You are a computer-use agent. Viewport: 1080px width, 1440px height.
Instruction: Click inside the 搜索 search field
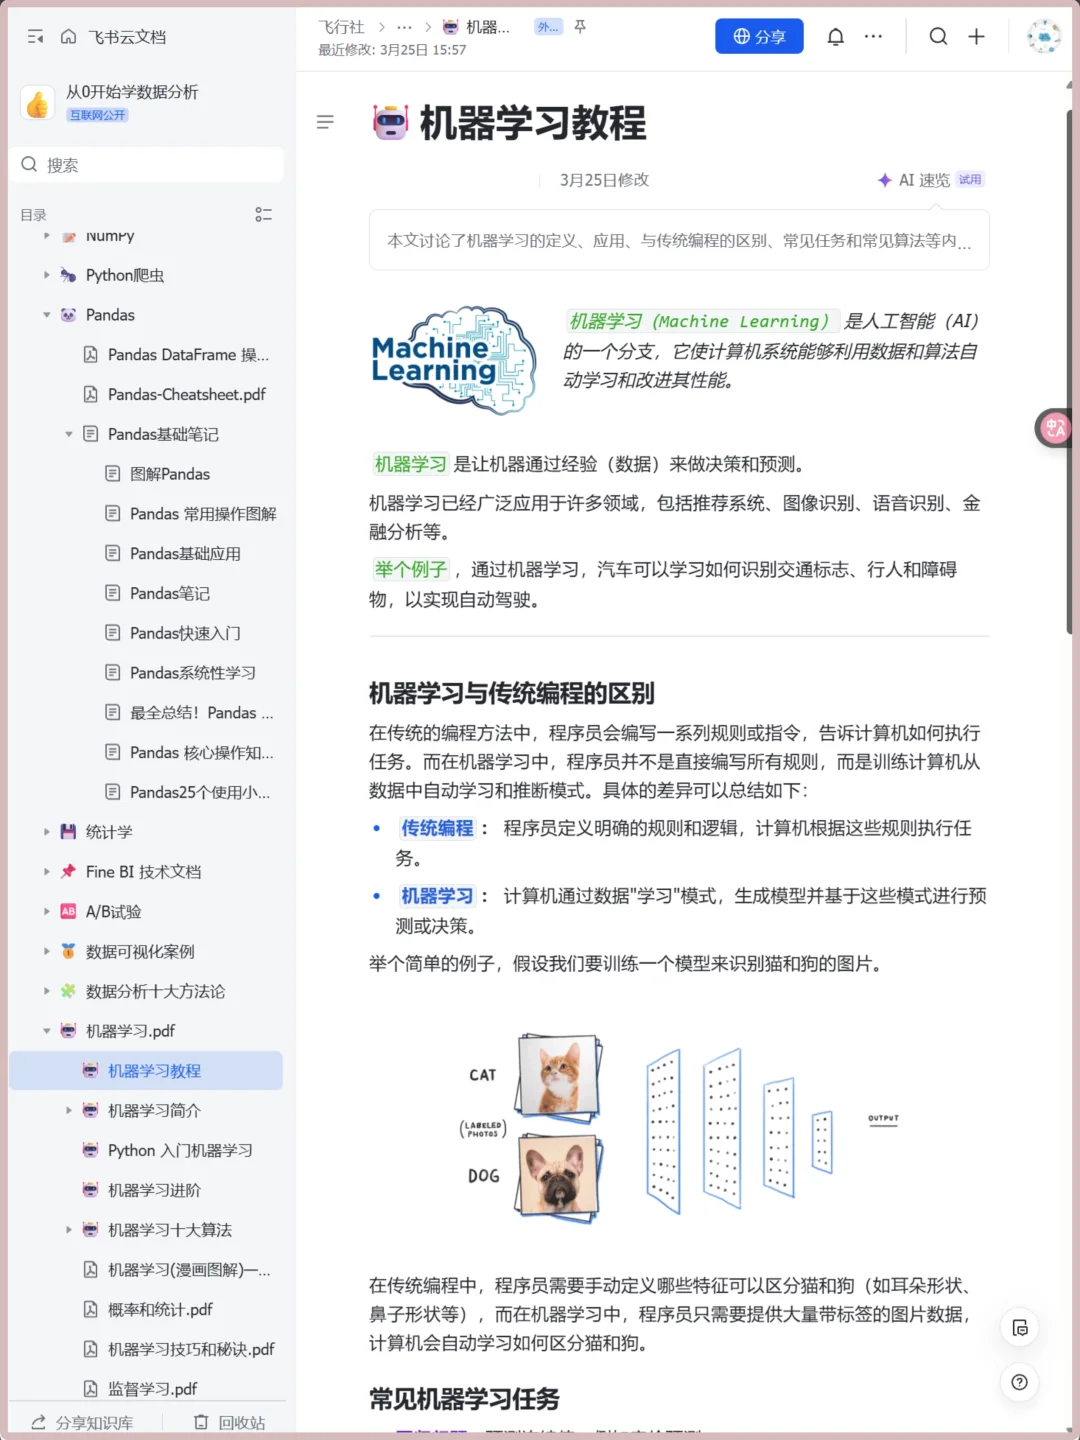pyautogui.click(x=147, y=164)
